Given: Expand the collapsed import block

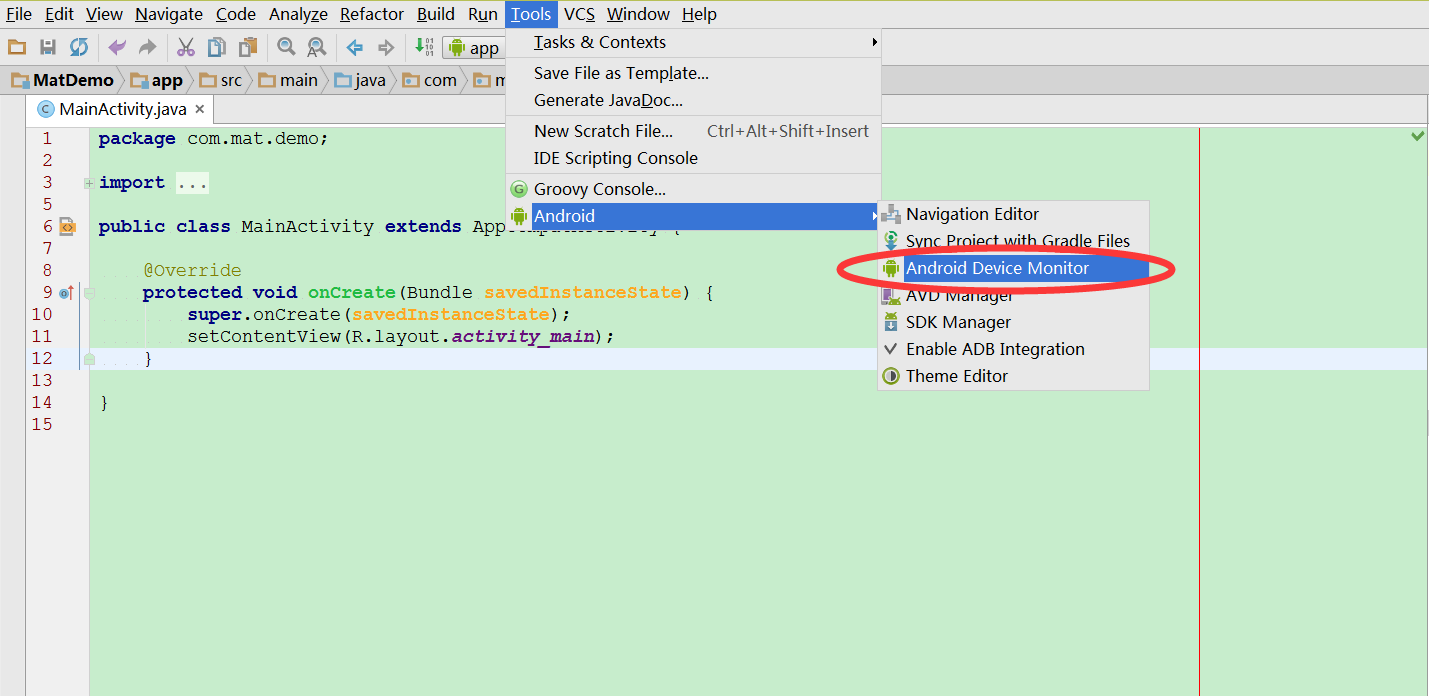Looking at the screenshot, I should point(89,183).
